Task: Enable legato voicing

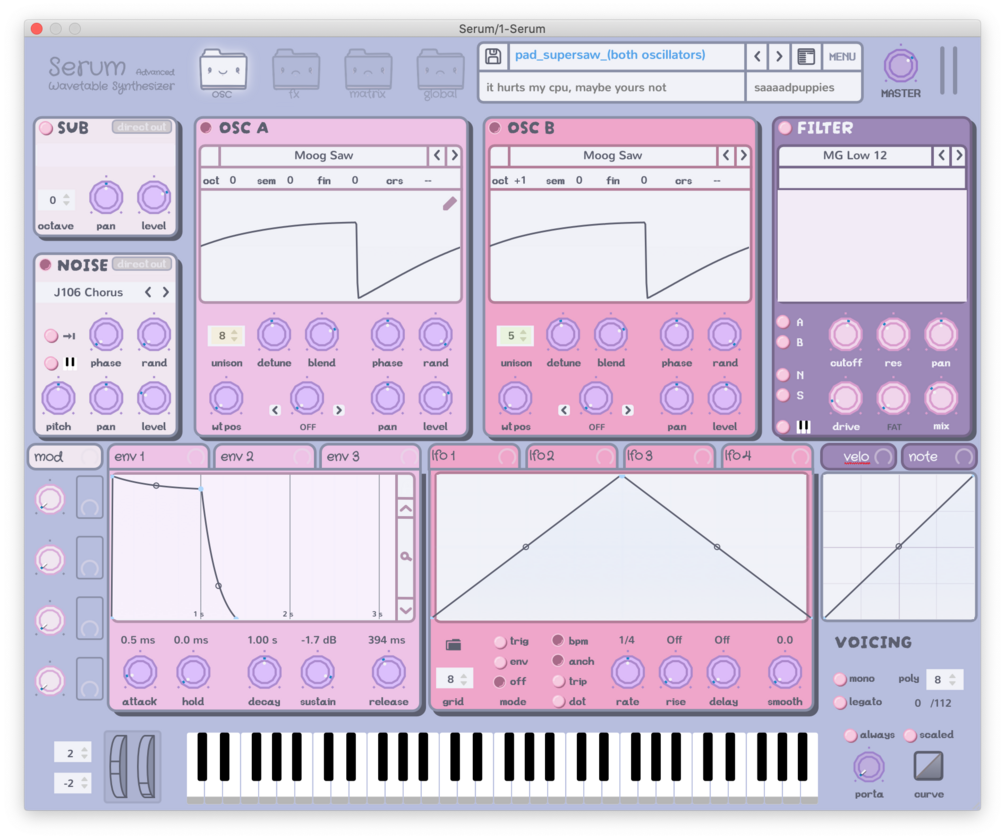Action: (x=840, y=702)
